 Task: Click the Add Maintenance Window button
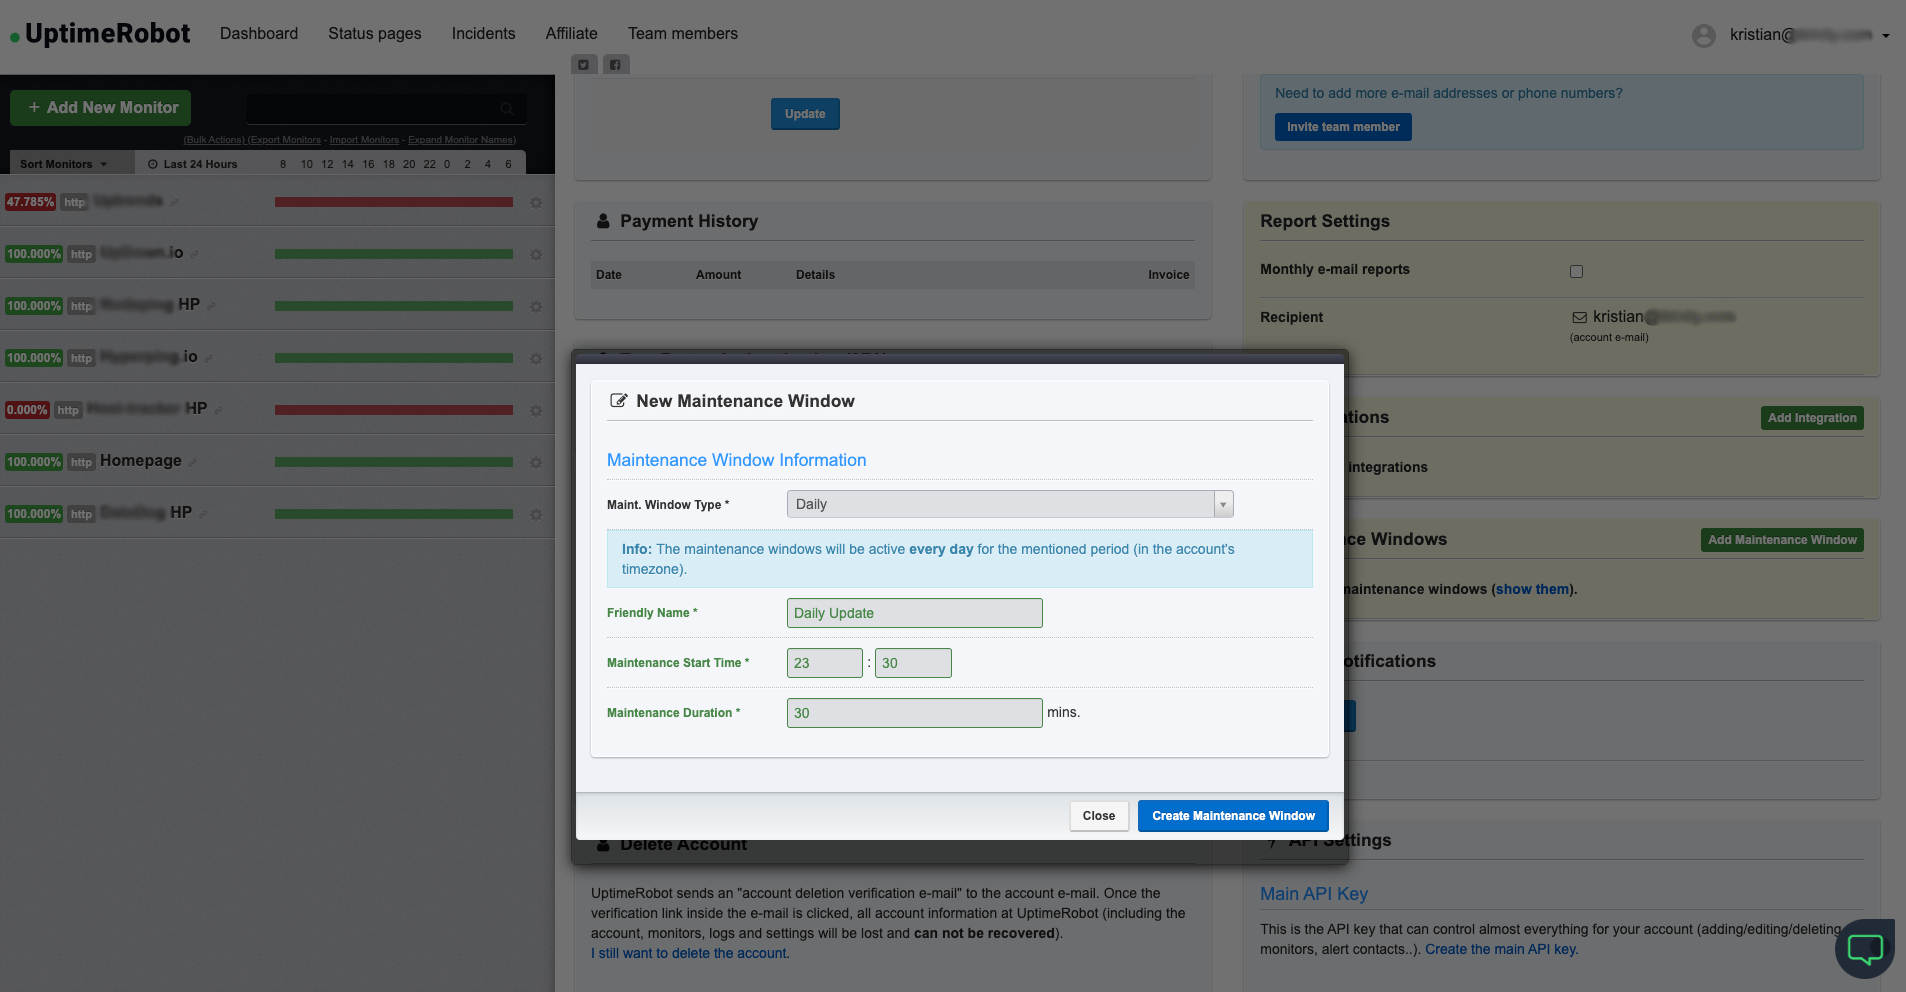tap(1782, 540)
